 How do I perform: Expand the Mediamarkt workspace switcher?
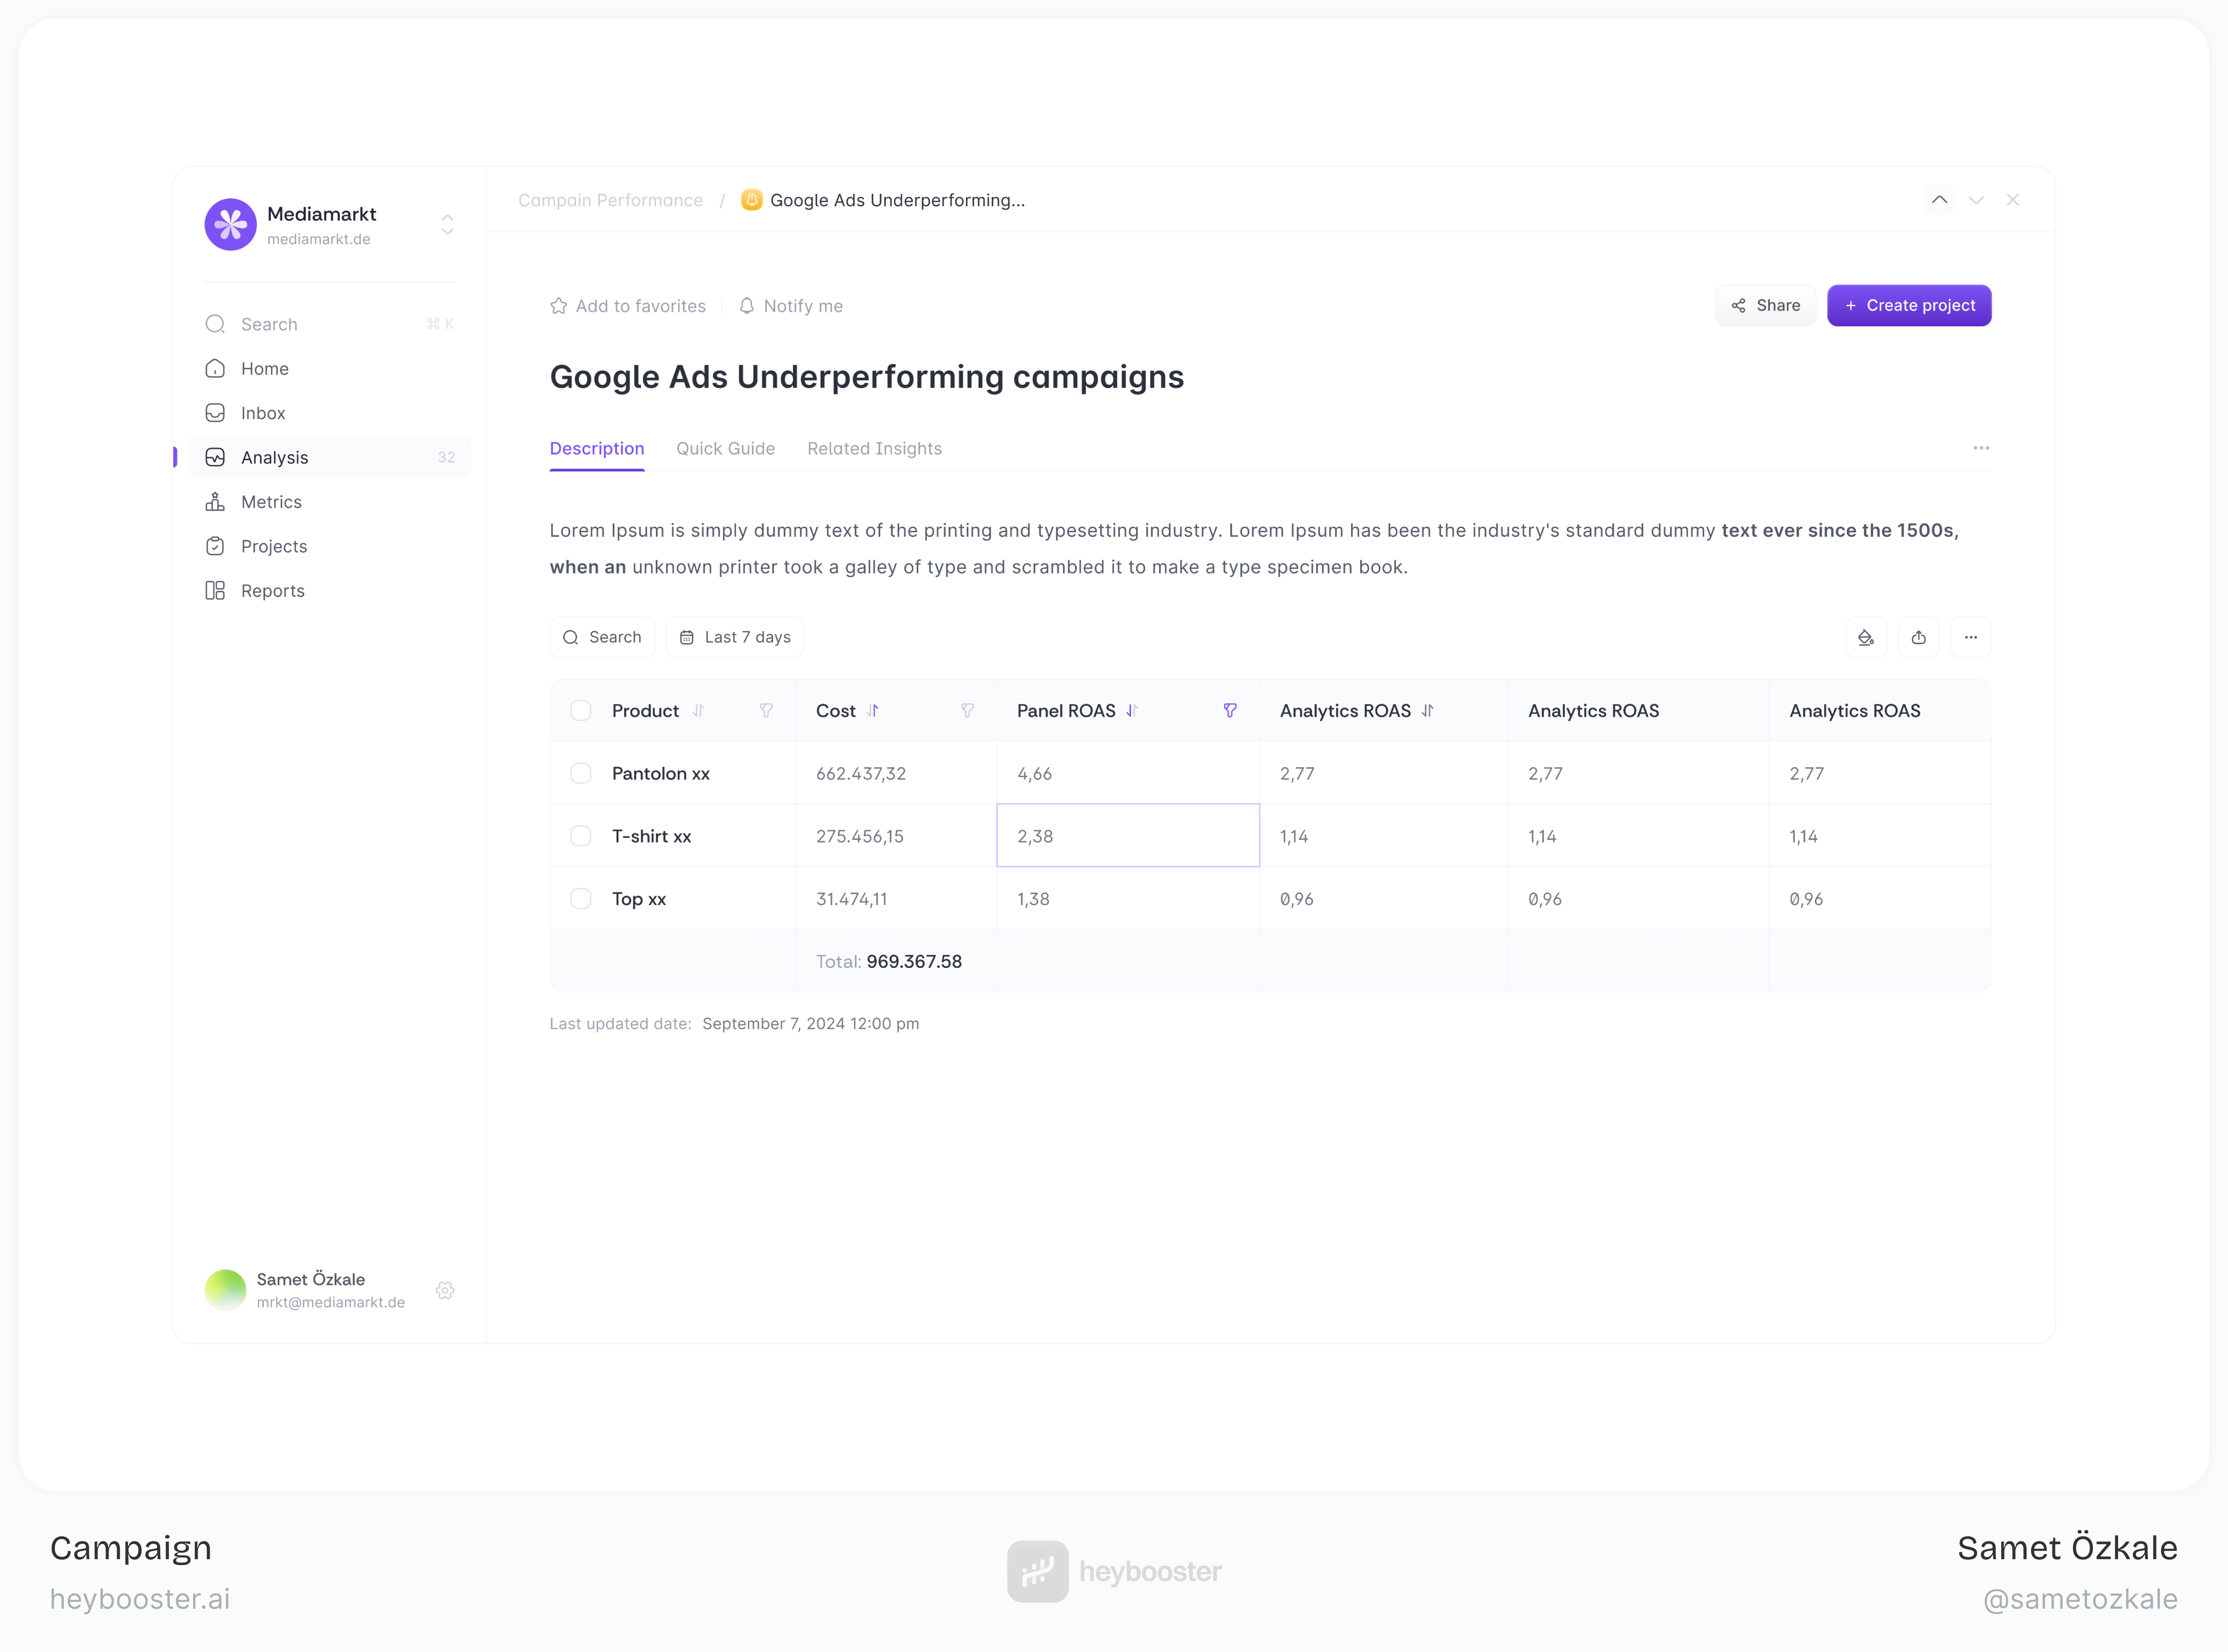(447, 225)
